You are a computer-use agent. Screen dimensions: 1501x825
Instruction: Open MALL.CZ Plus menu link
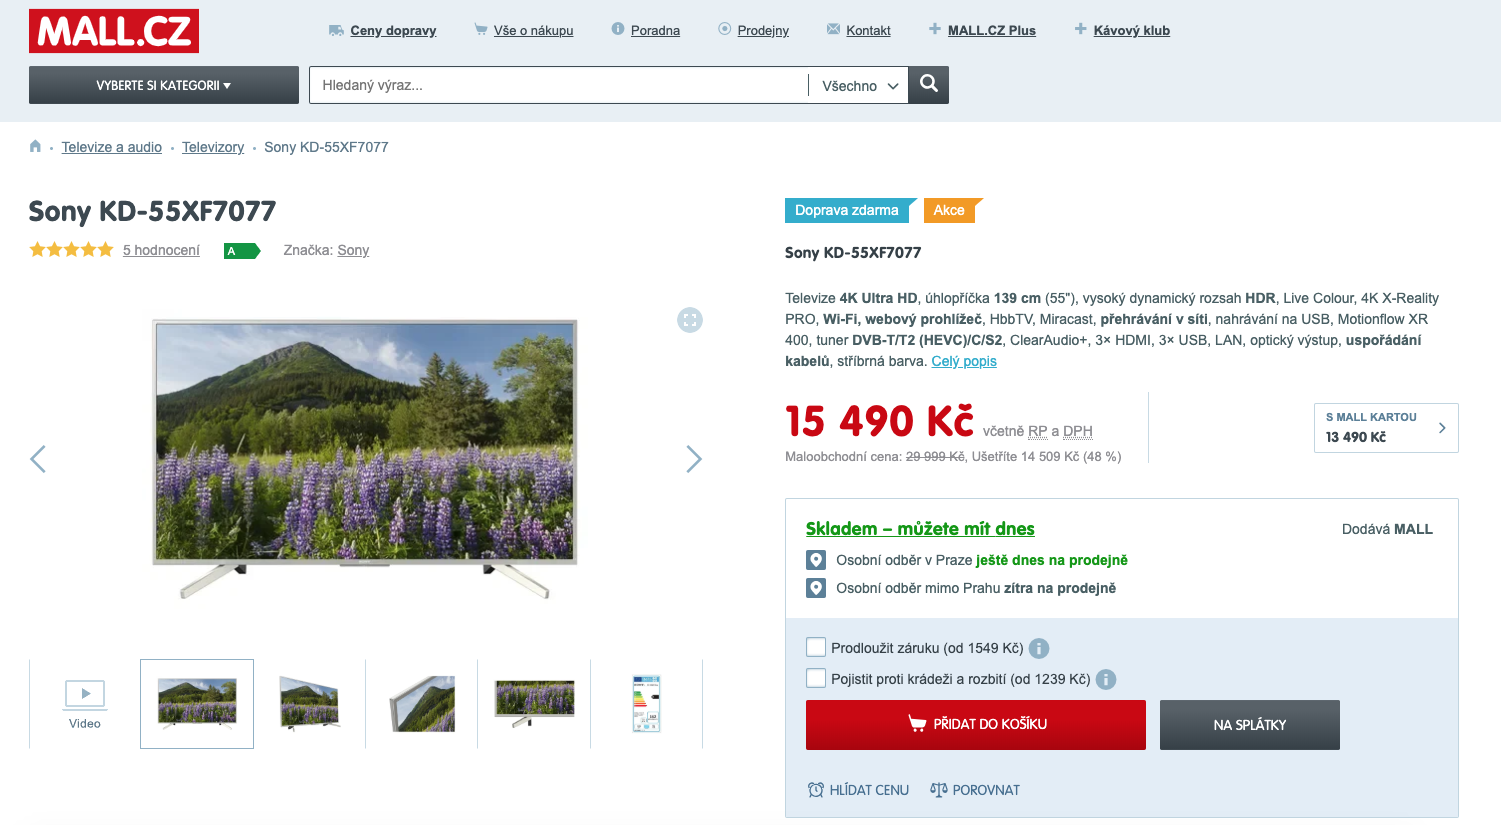pos(991,30)
